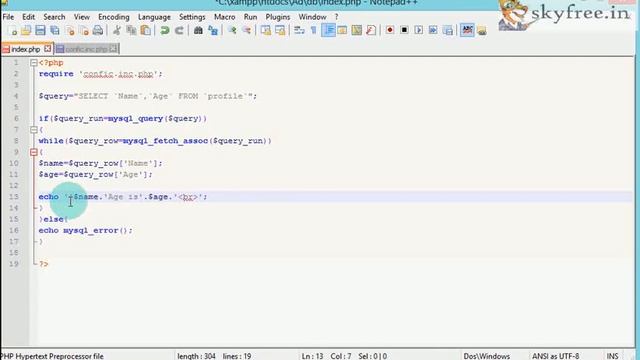The image size is (640, 360).
Task: Close the index.php tab
Action: pyautogui.click(x=47, y=49)
